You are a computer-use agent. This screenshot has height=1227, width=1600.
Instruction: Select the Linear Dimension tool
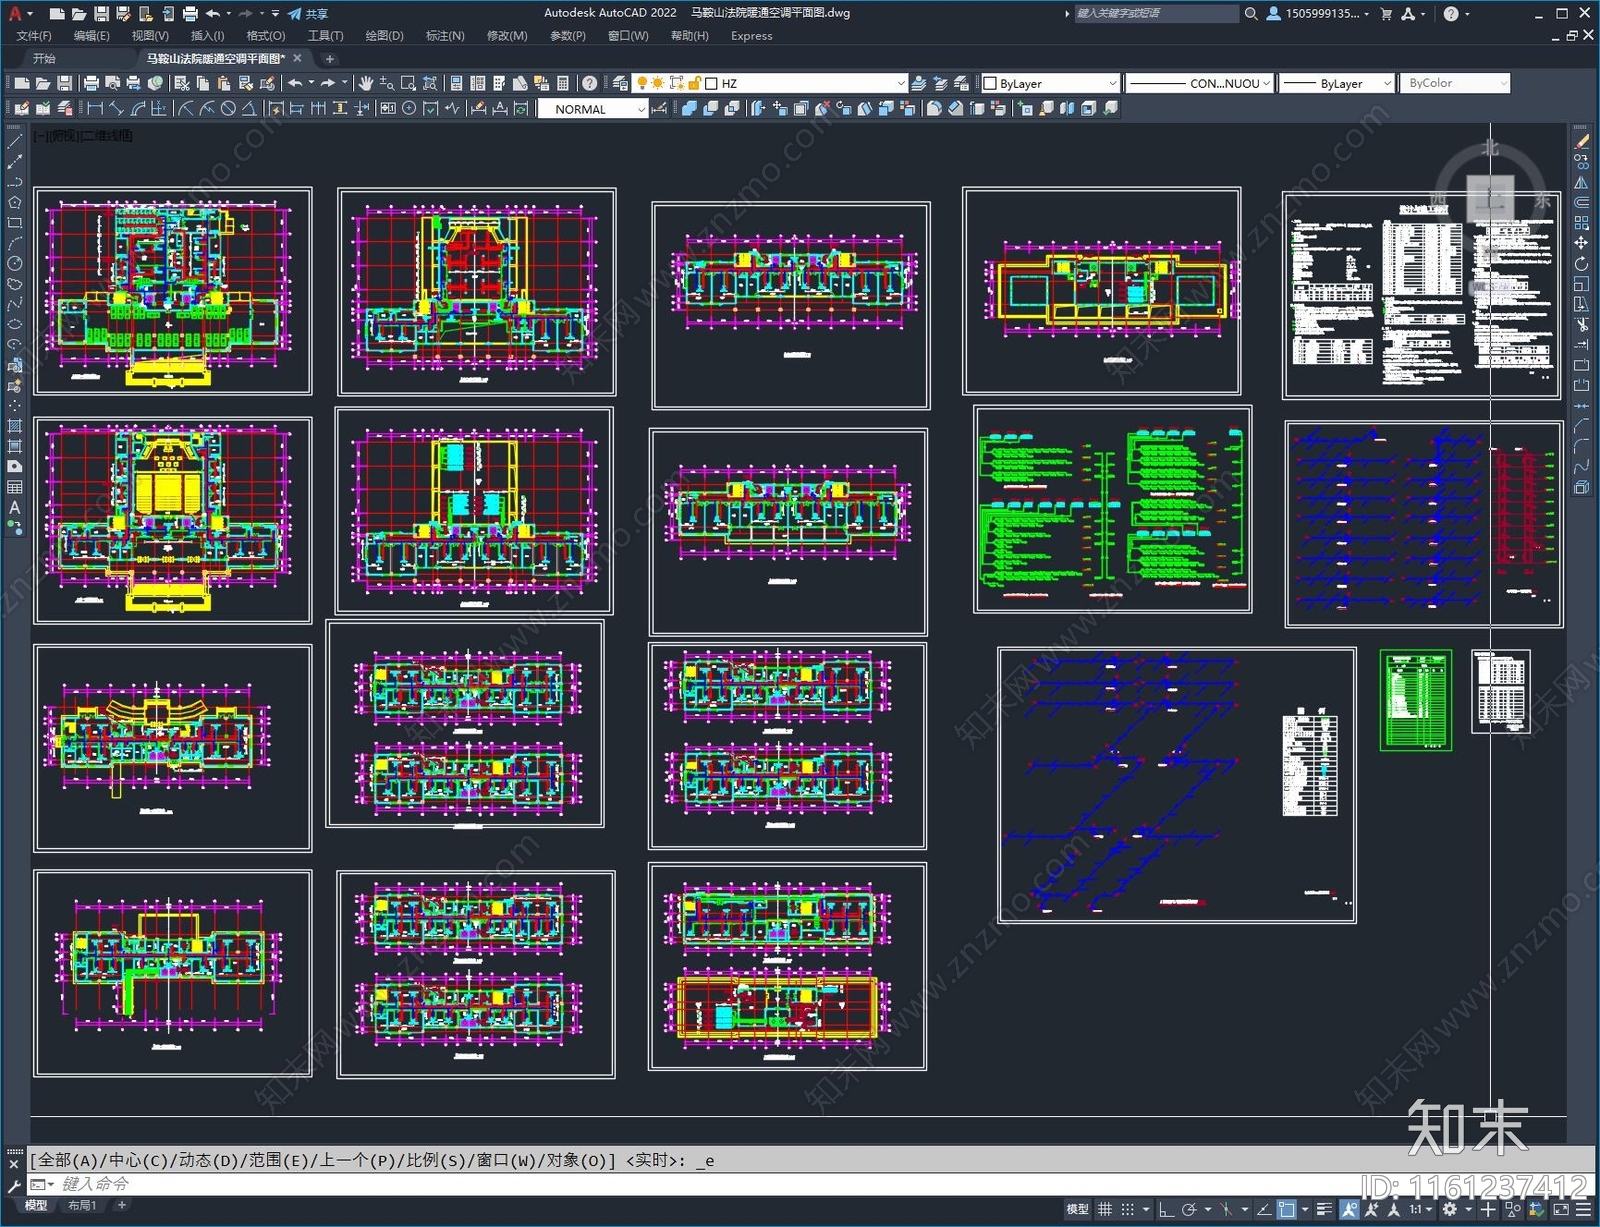click(95, 109)
